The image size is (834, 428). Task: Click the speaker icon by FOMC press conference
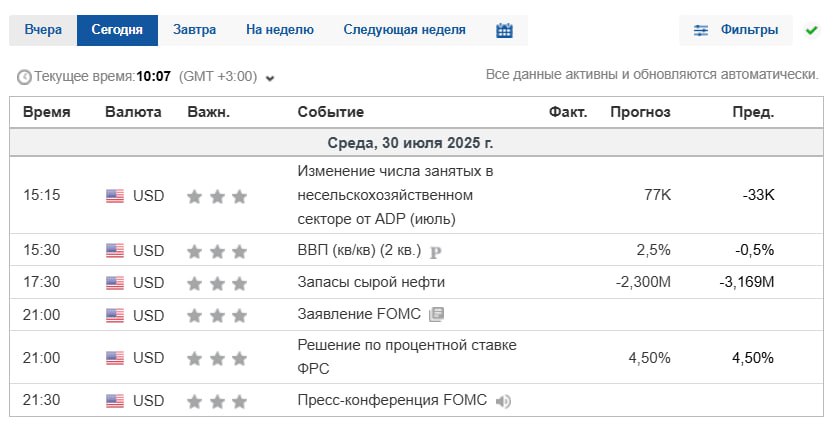click(503, 401)
